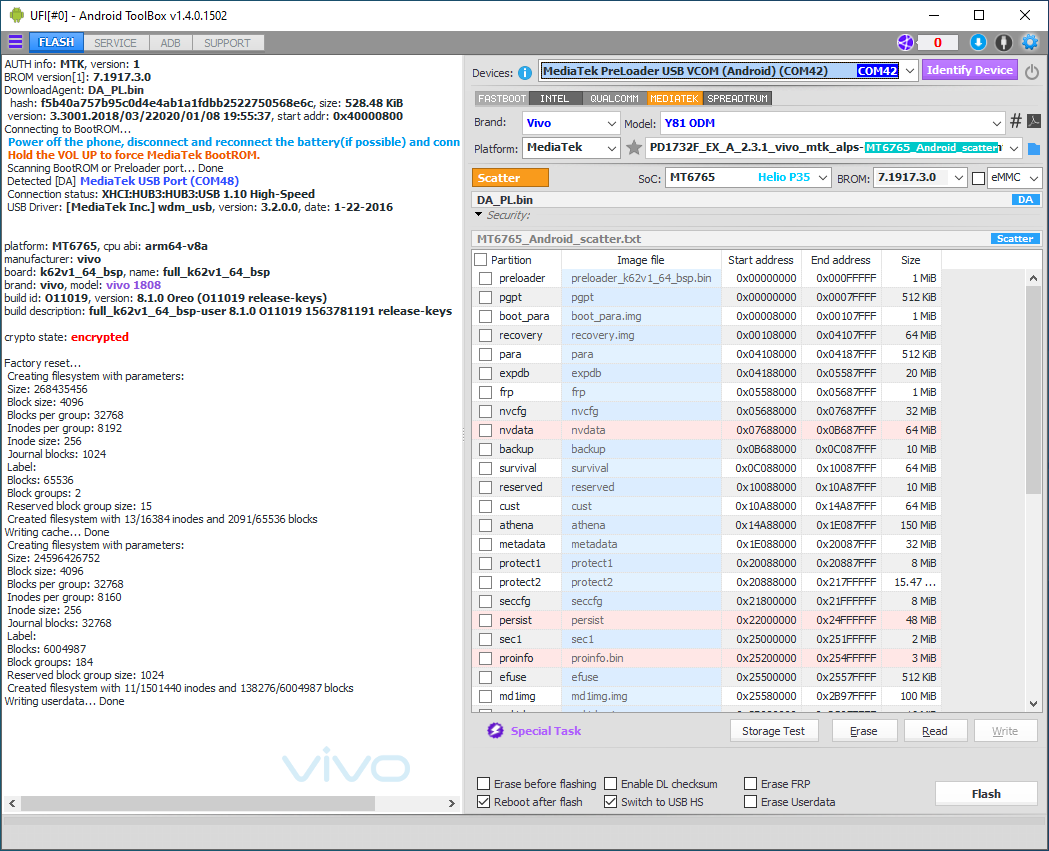Click the blue download arrow icon
The image size is (1049, 851).
(978, 42)
